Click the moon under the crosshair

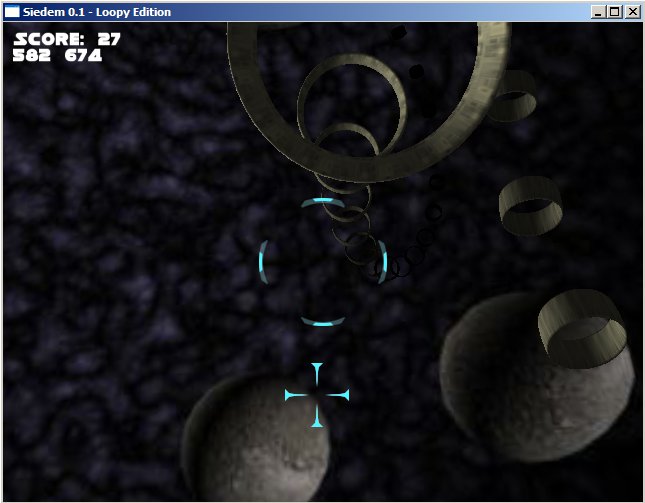[x=256, y=437]
